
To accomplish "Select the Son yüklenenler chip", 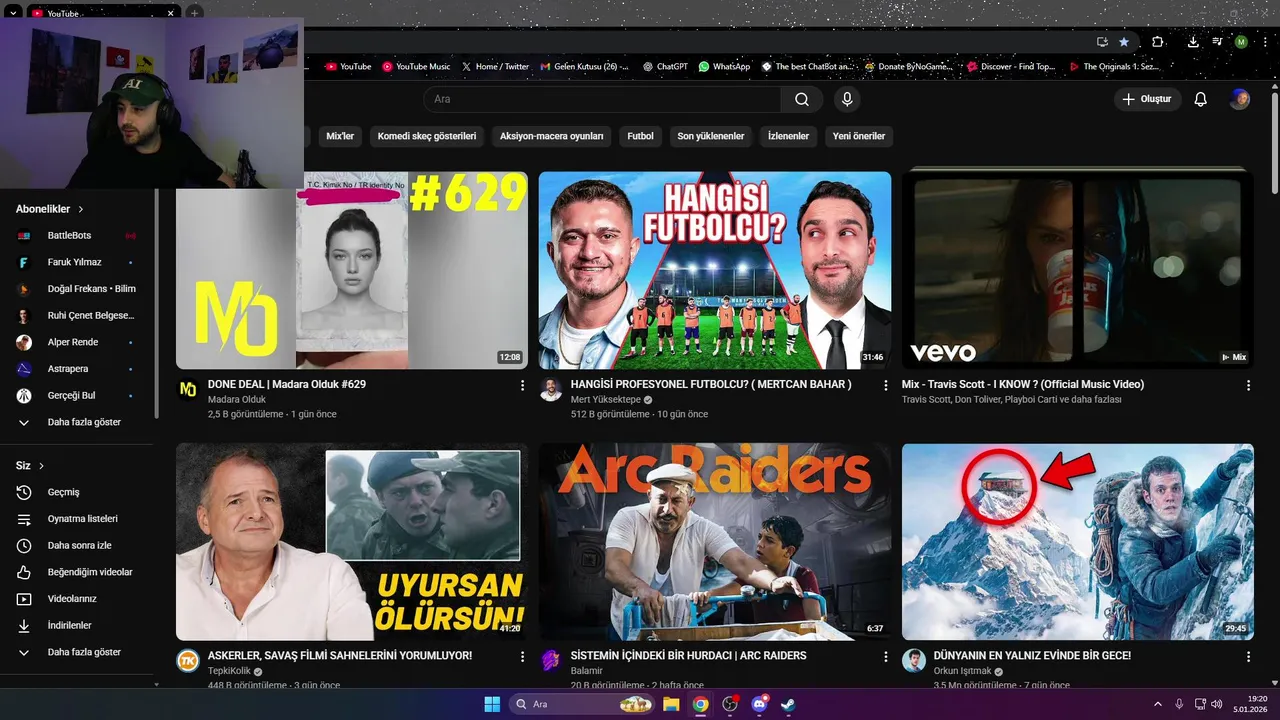I will click(711, 136).
